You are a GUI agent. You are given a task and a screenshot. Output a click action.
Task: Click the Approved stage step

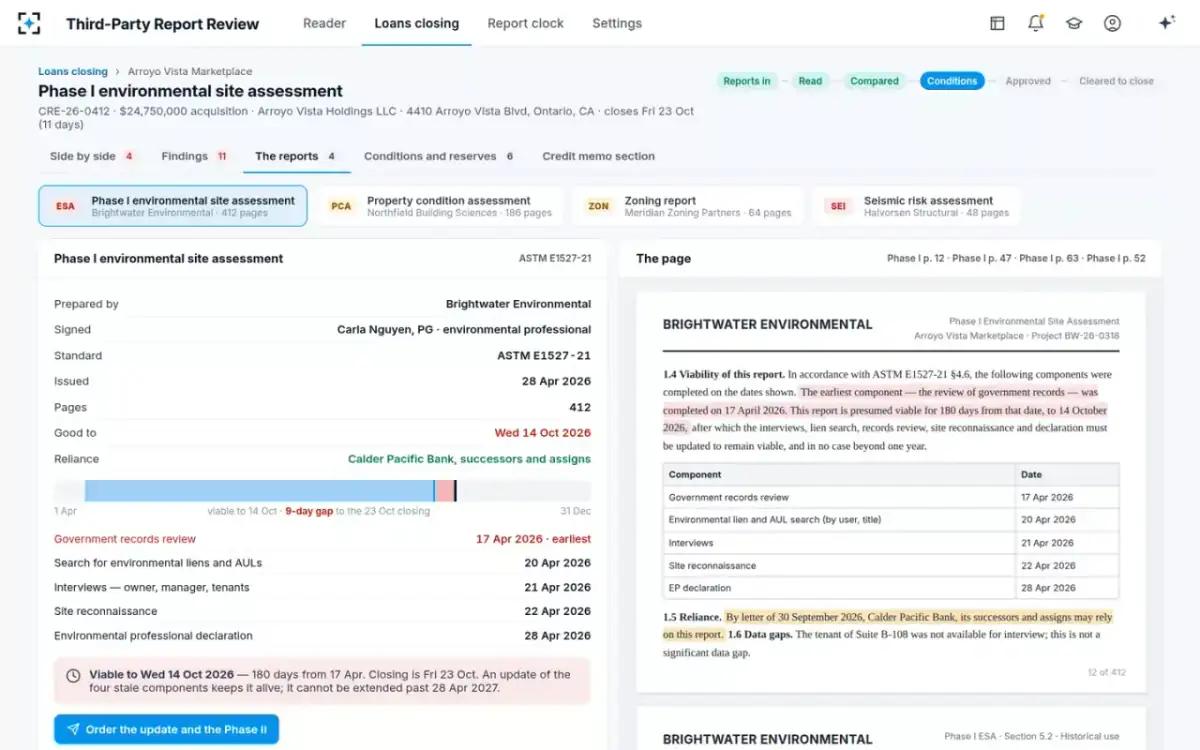[1028, 81]
